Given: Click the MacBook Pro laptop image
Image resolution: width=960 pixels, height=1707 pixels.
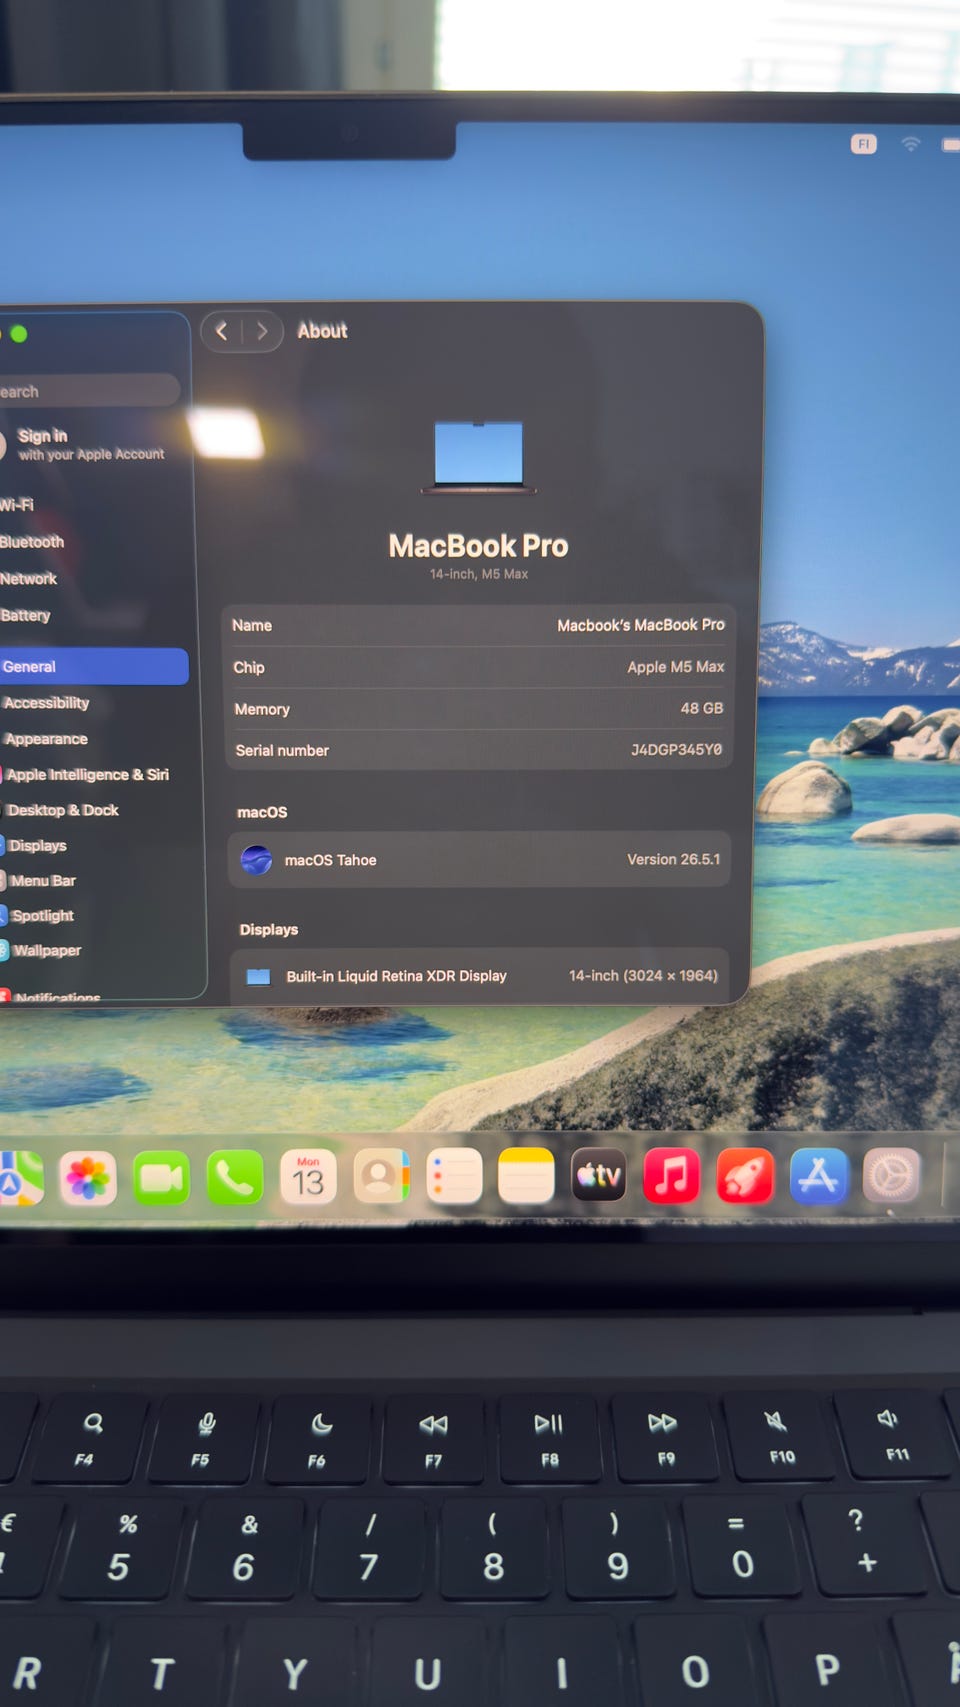Looking at the screenshot, I should click(x=479, y=458).
